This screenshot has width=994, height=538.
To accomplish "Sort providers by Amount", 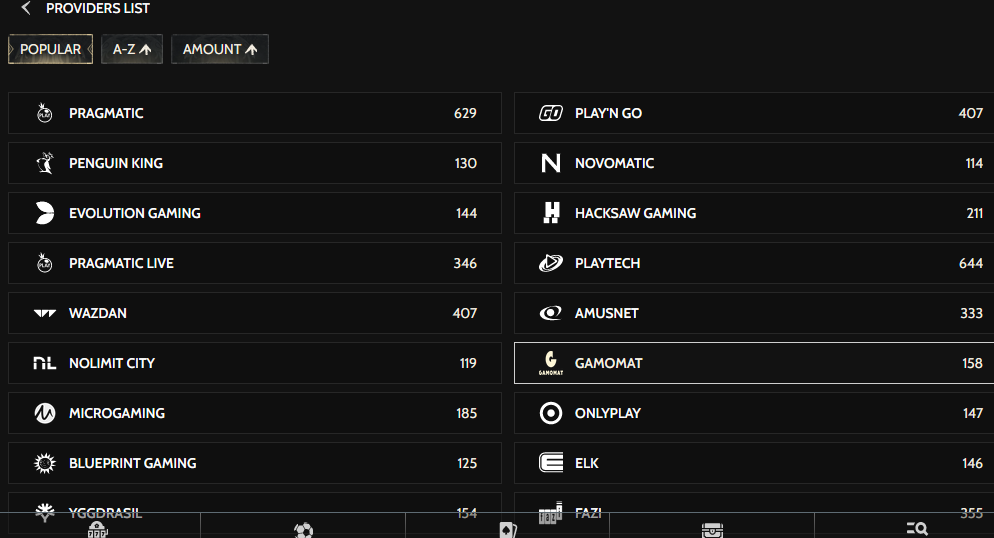I will click(220, 49).
